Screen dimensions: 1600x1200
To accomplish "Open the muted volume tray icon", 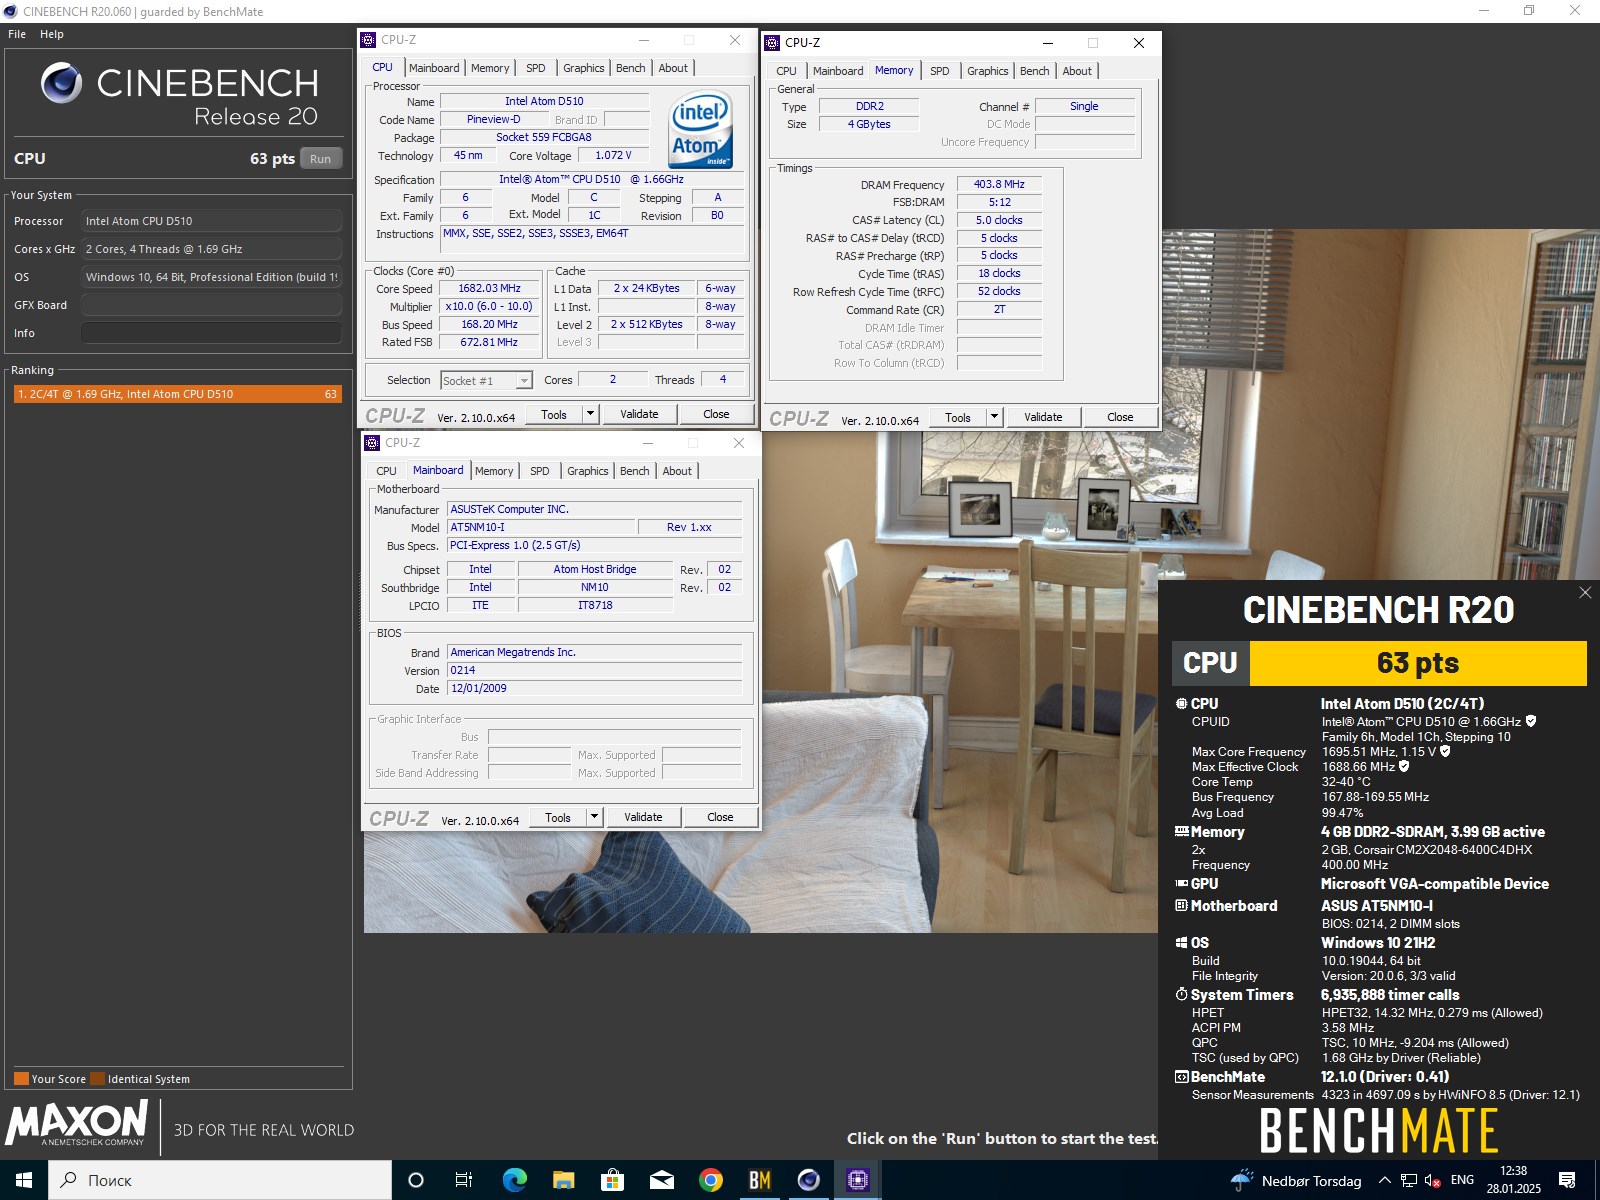I will [1432, 1180].
